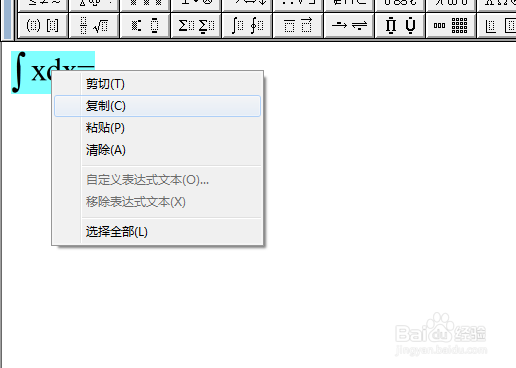Open the matrix templates palette
The image size is (516, 368).
pyautogui.click(x=451, y=25)
